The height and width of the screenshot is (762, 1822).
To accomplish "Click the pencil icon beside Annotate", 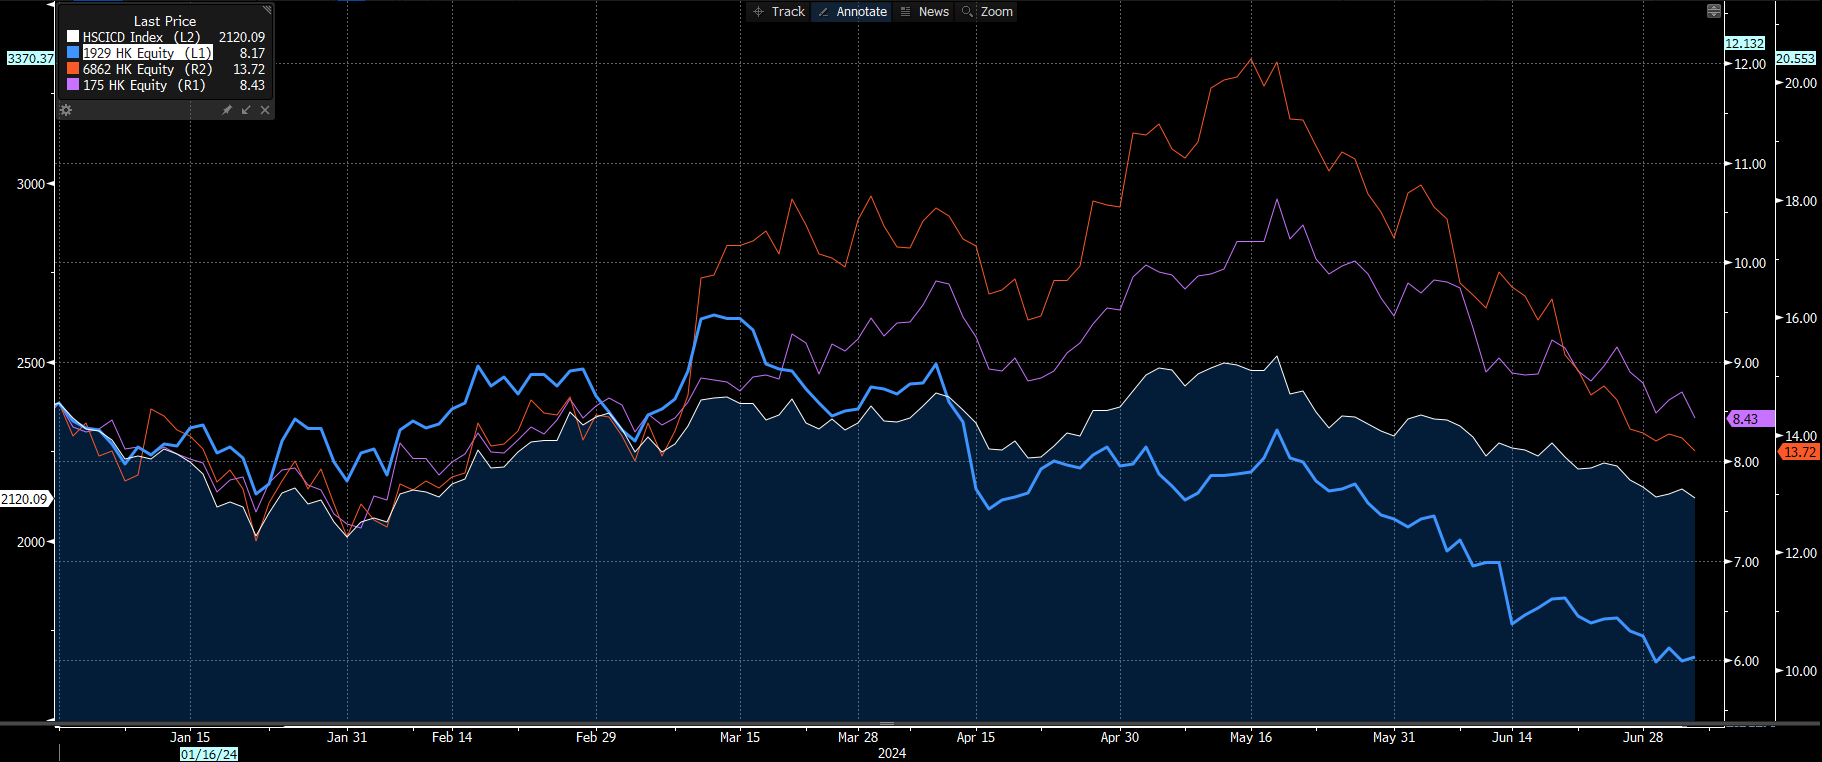I will [823, 12].
